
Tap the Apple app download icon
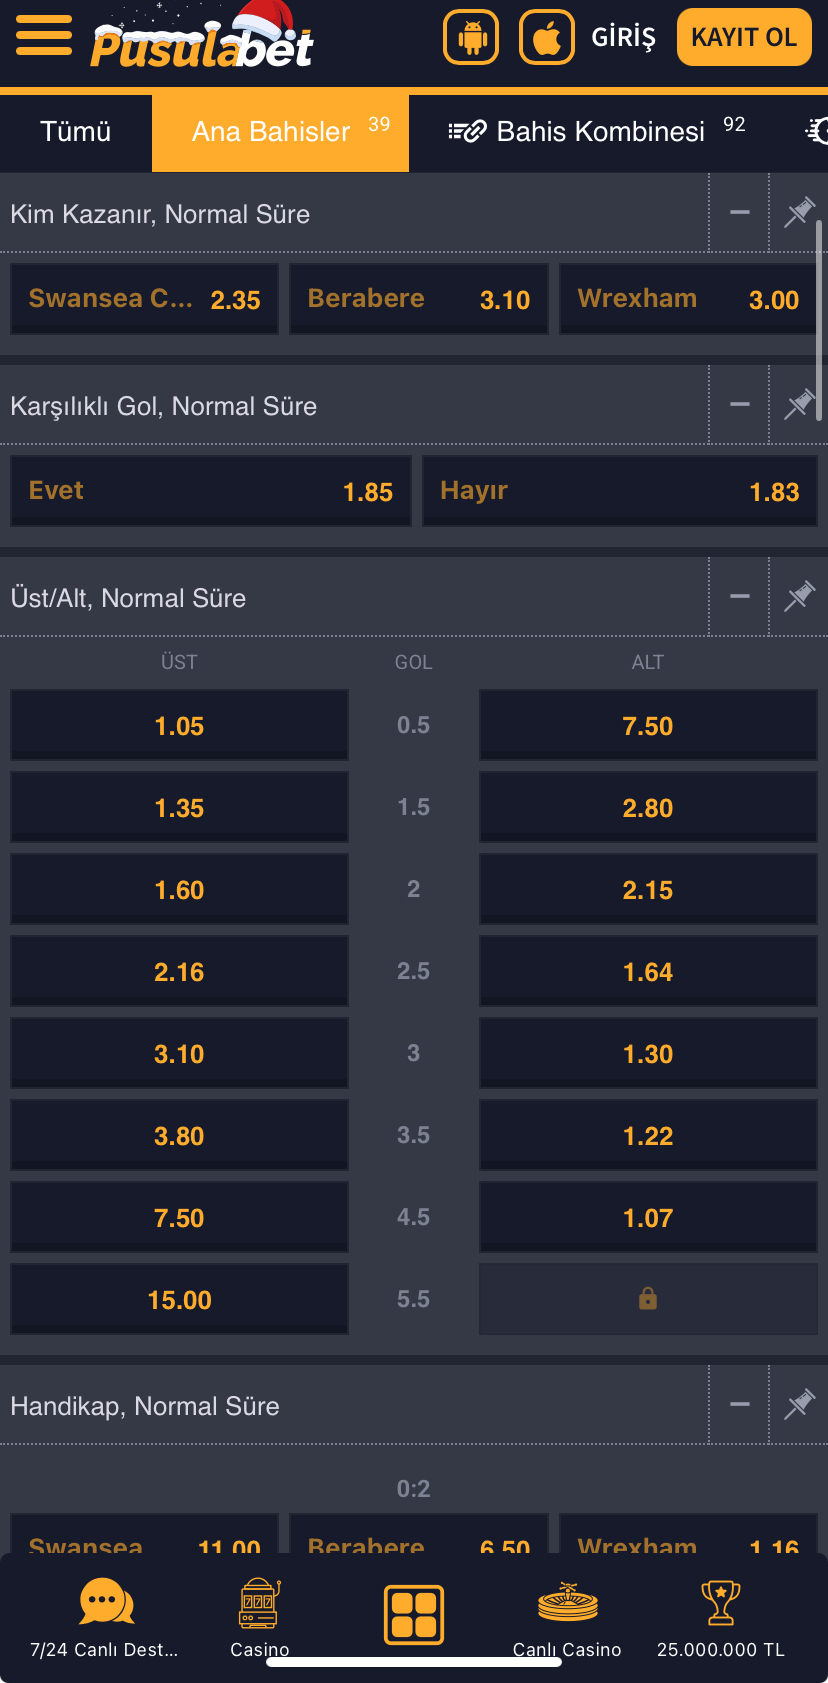[547, 37]
